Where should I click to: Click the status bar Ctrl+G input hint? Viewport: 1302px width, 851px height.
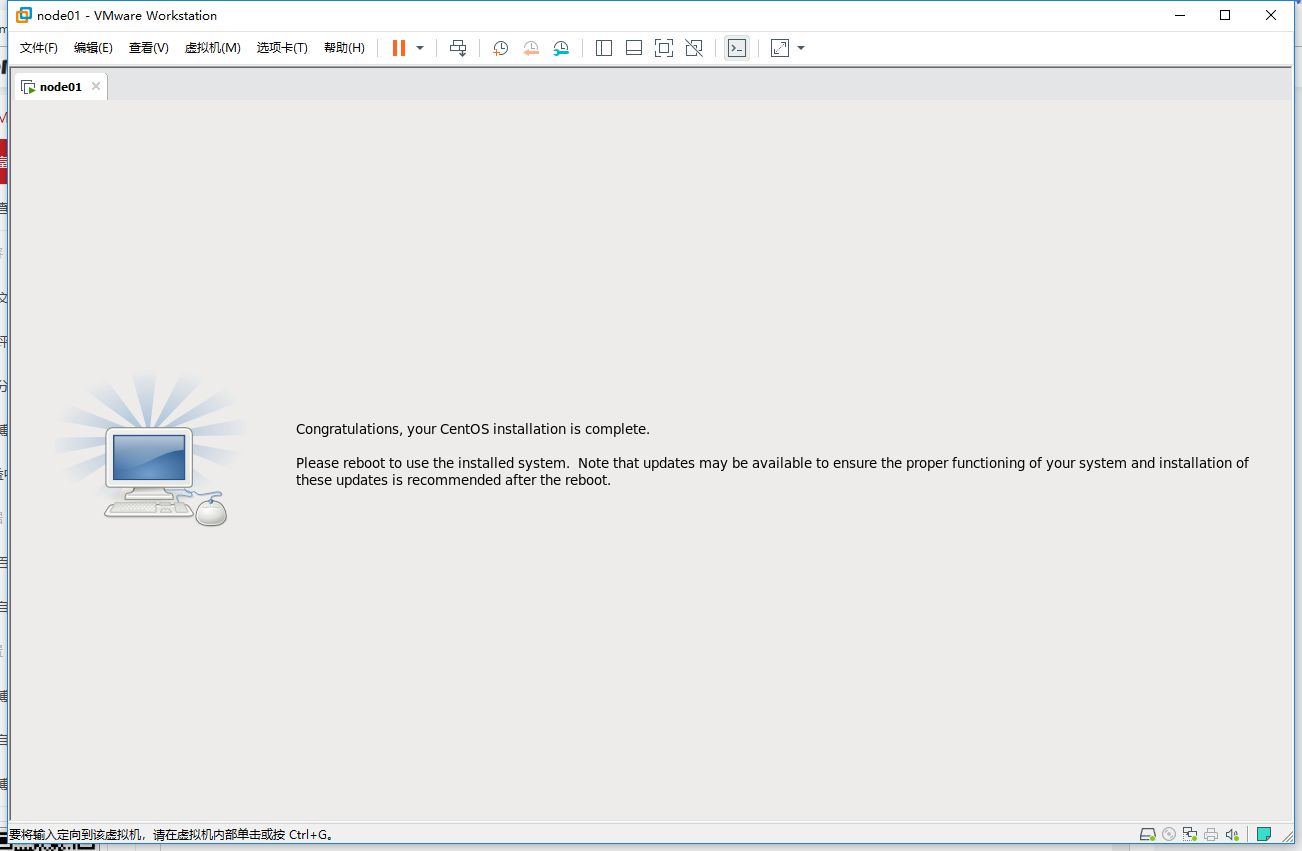171,834
